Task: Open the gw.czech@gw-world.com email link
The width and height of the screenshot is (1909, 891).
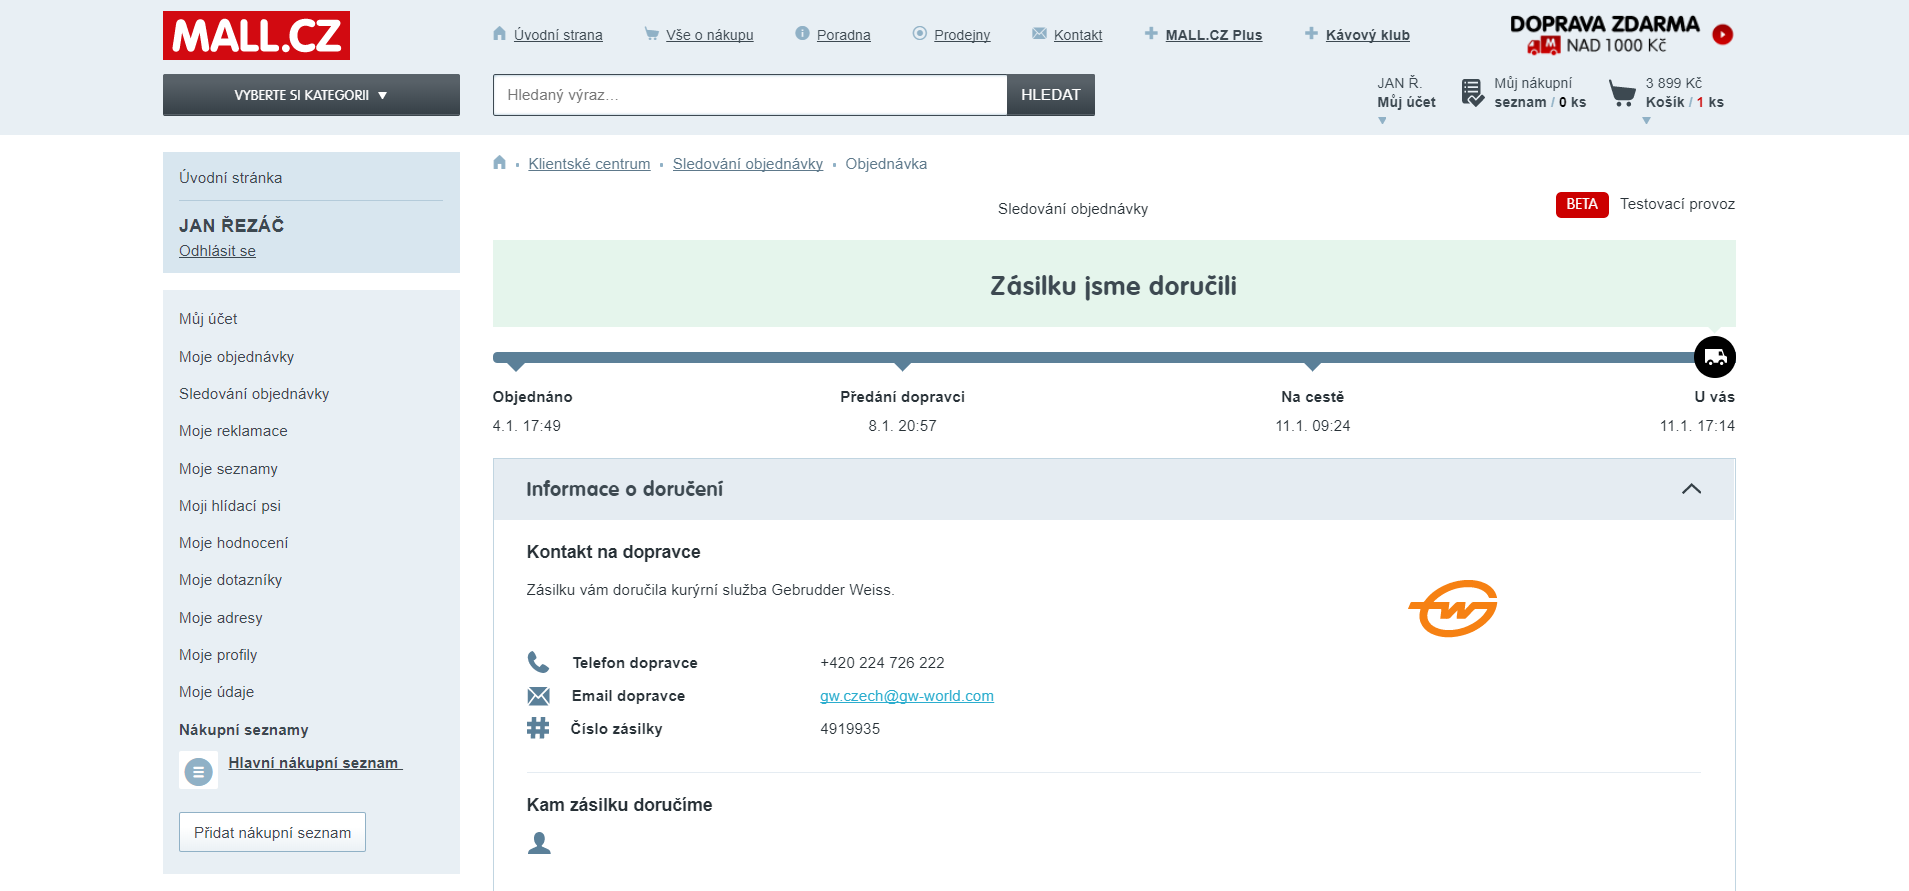Action: (906, 696)
